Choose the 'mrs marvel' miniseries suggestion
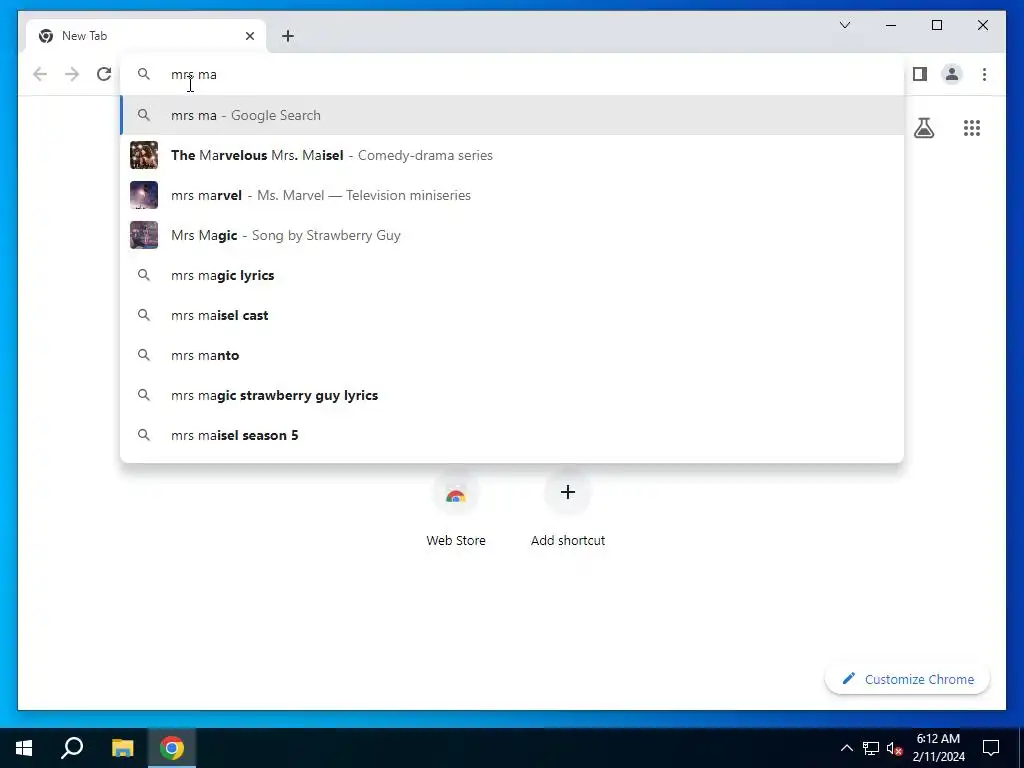The width and height of the screenshot is (1024, 768). pyautogui.click(x=512, y=195)
